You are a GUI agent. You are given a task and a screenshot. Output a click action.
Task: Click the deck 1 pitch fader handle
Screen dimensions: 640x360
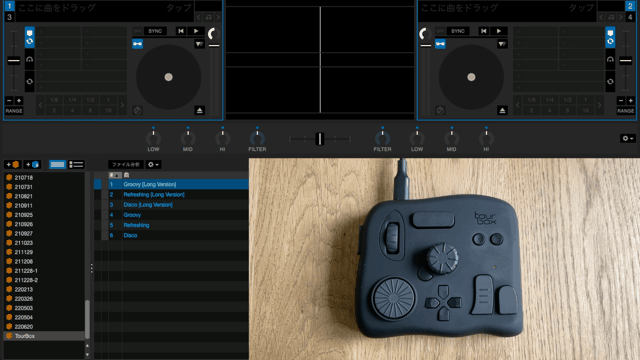click(14, 61)
